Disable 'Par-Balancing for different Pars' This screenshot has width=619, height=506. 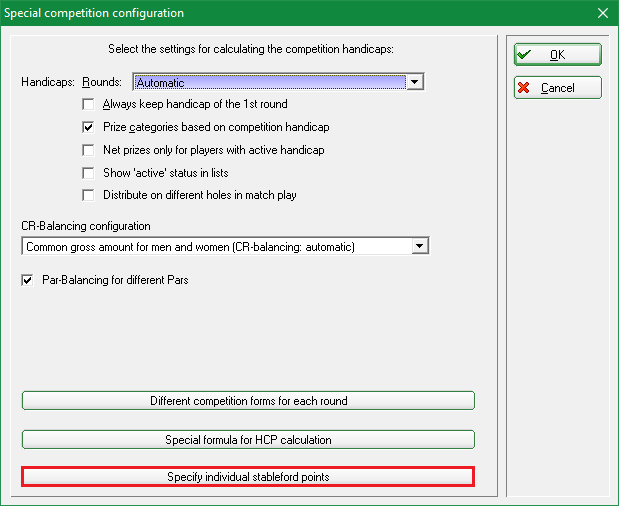point(28,281)
